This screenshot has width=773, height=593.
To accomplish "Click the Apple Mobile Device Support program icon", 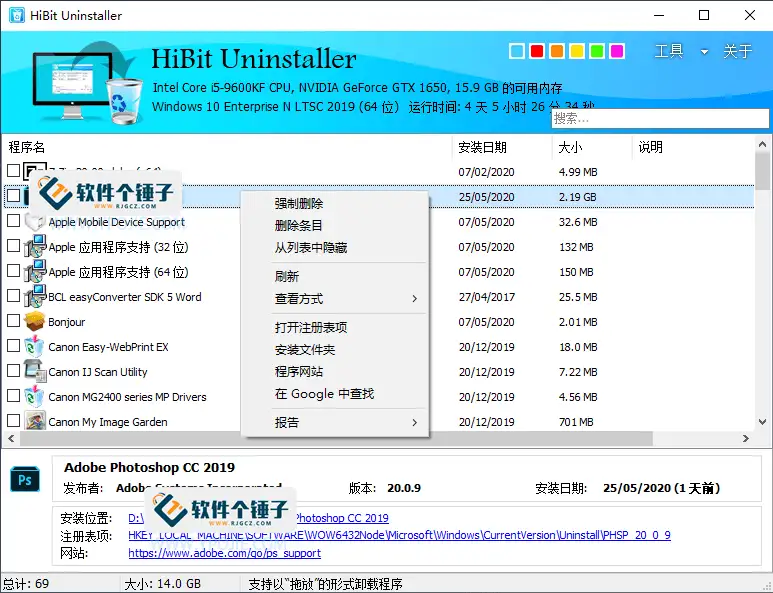I will [35, 222].
